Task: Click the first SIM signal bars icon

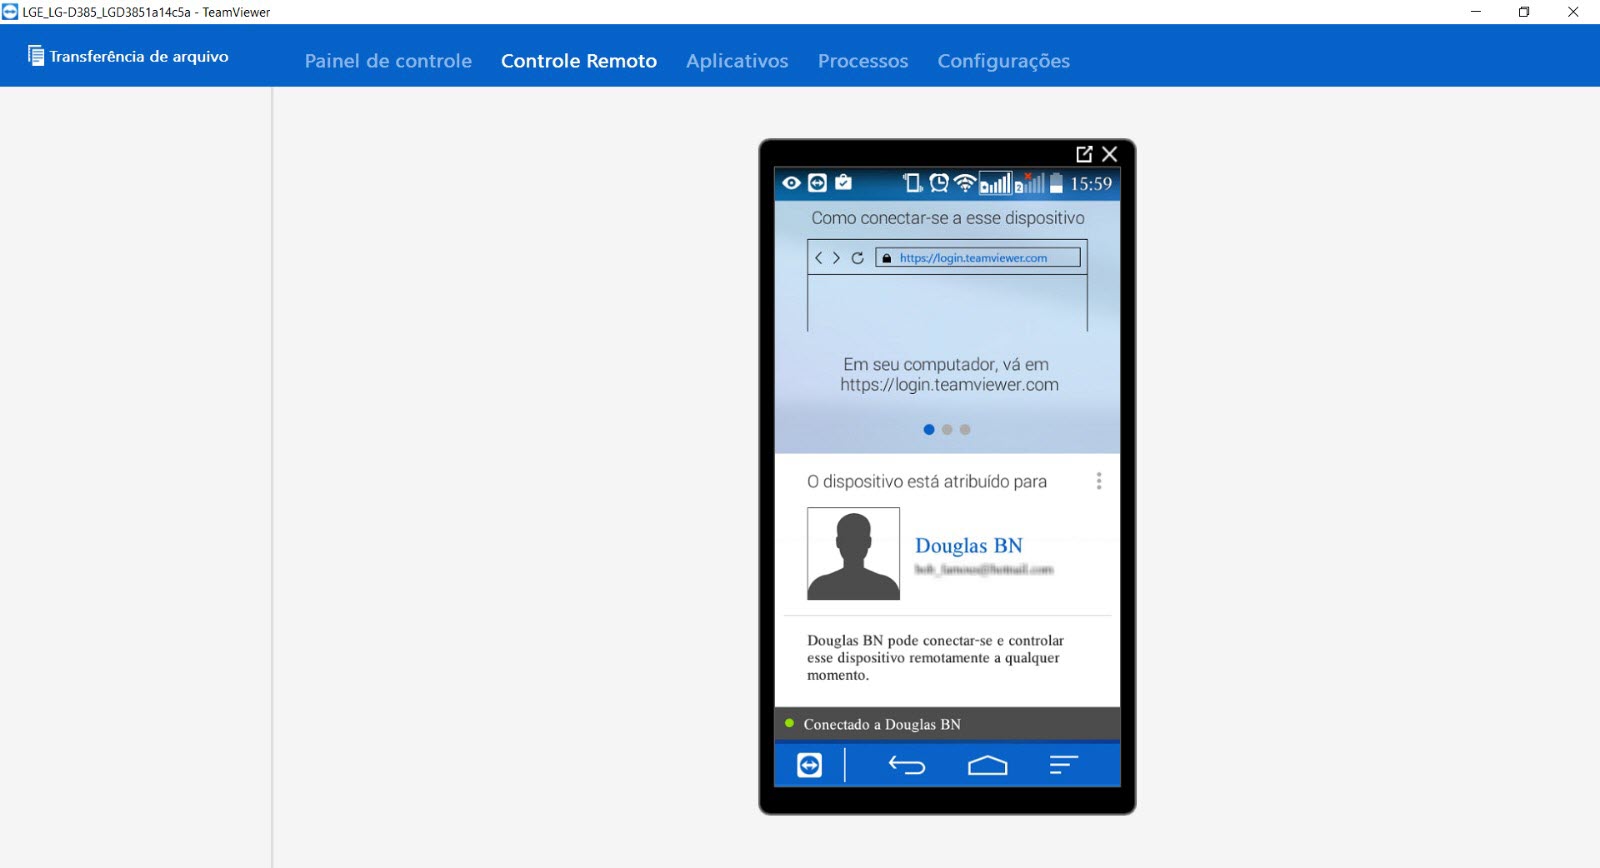Action: pos(995,183)
